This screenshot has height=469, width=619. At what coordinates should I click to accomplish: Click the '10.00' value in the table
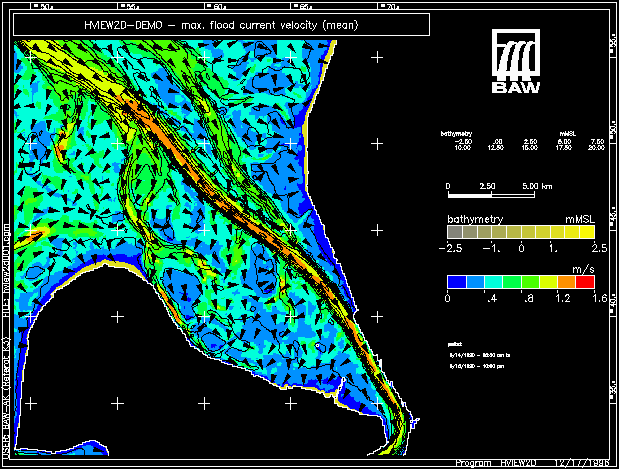(x=462, y=148)
